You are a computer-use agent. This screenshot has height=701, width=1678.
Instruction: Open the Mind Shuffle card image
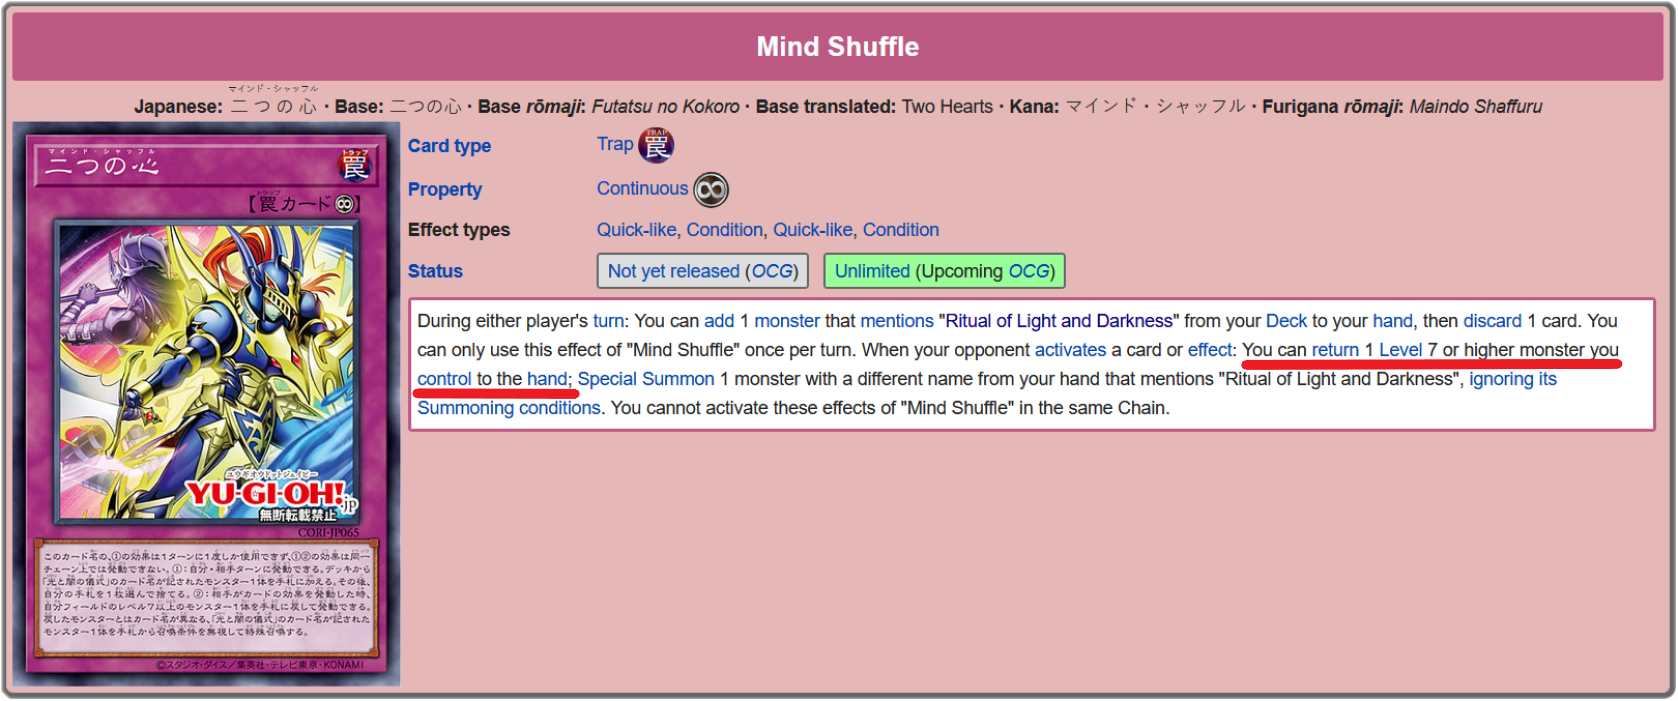pyautogui.click(x=207, y=405)
